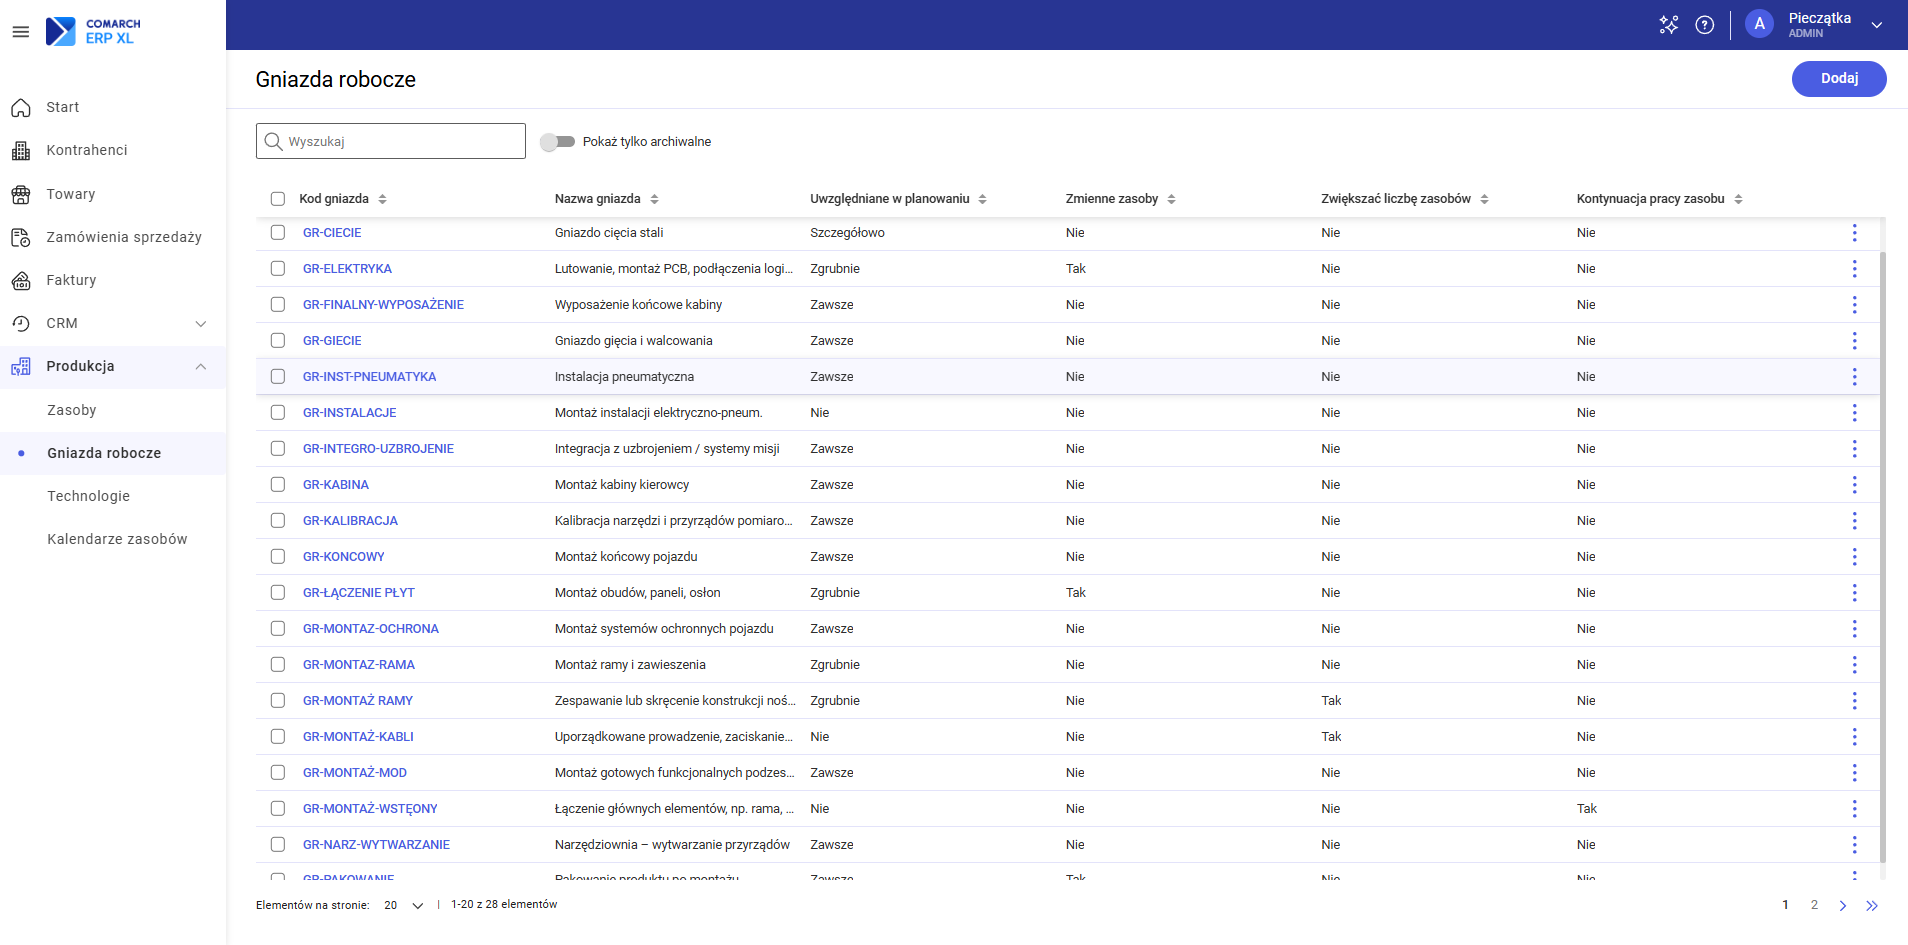Select the GR-CIECIE row checkbox
Viewport: 1908px width, 945px height.
click(x=278, y=232)
